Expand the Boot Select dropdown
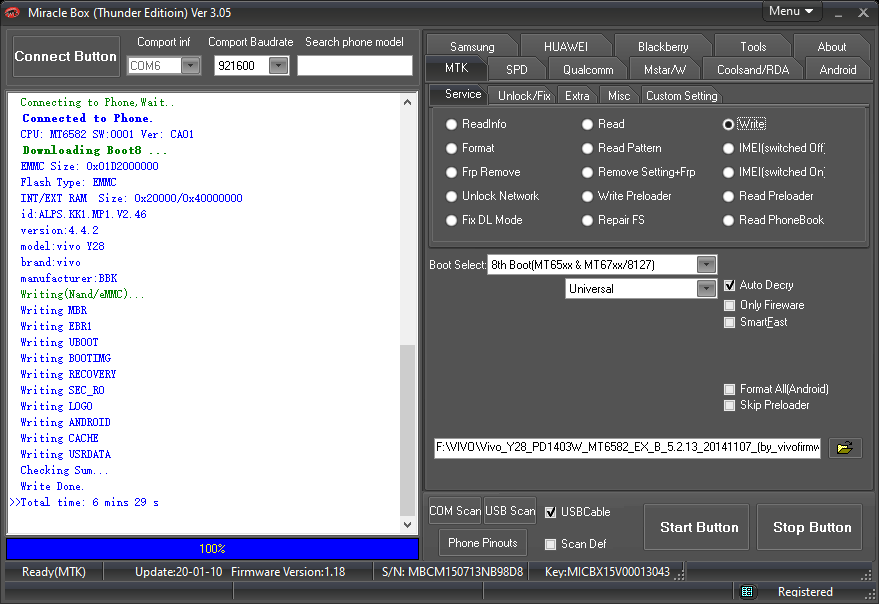The image size is (879, 604). 706,265
